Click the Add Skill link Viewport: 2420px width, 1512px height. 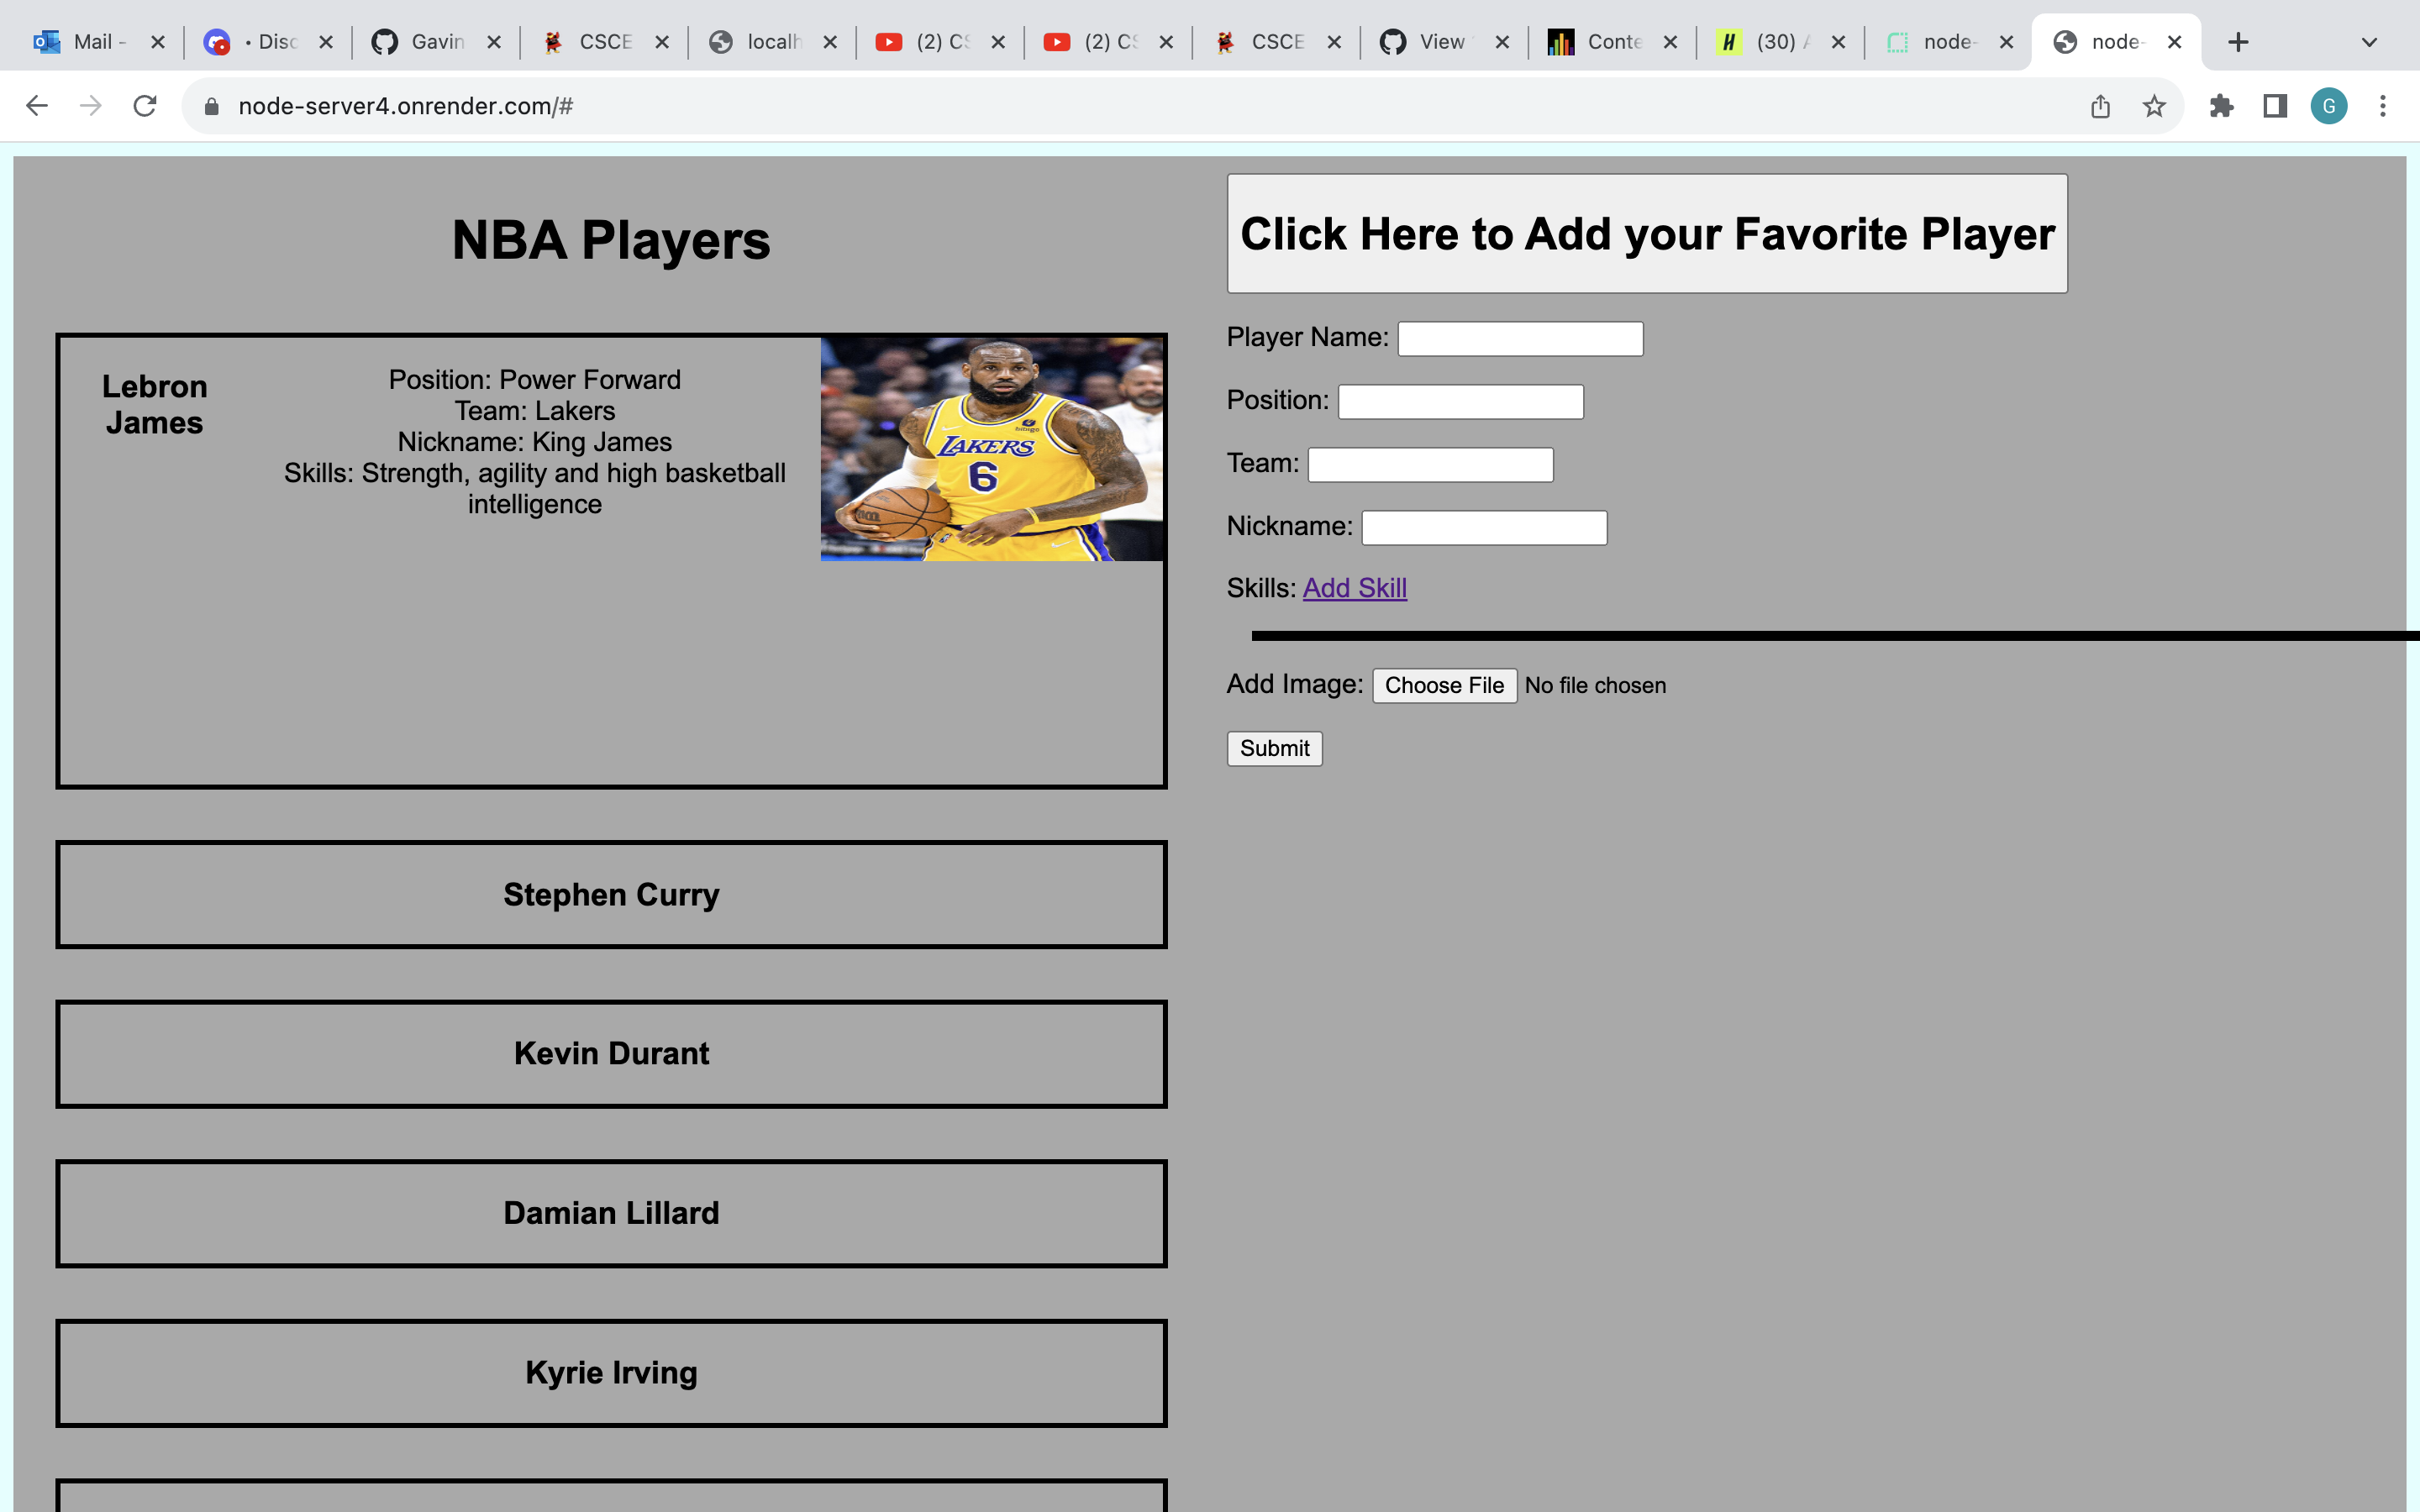click(x=1354, y=588)
